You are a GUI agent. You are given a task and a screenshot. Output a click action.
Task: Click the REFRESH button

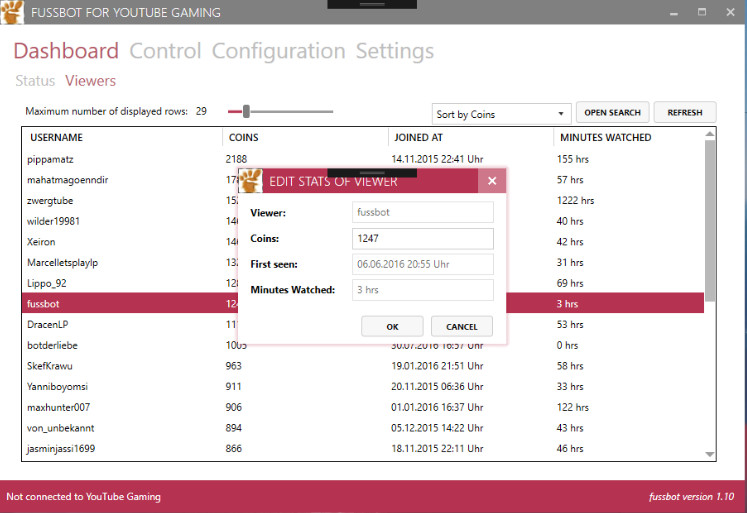point(685,112)
